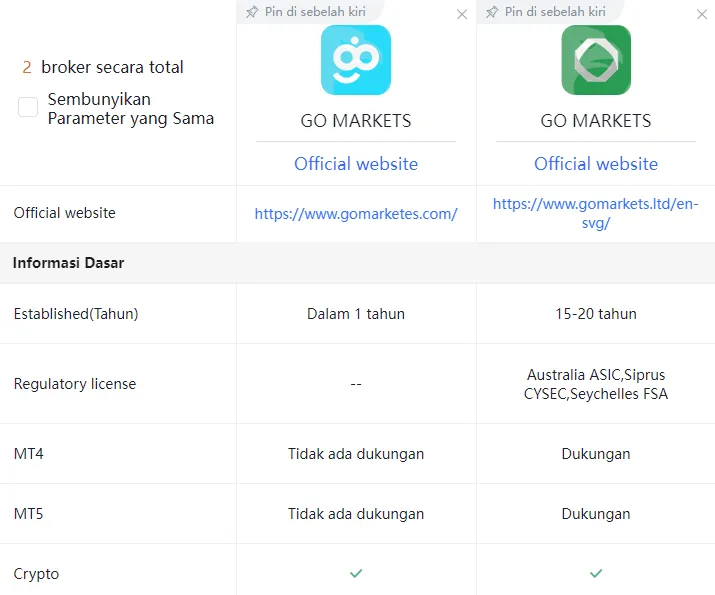Screen dimensions: 715x595
Task: Click 'Dukungan' in the MT5 row
Action: pyautogui.click(x=596, y=514)
